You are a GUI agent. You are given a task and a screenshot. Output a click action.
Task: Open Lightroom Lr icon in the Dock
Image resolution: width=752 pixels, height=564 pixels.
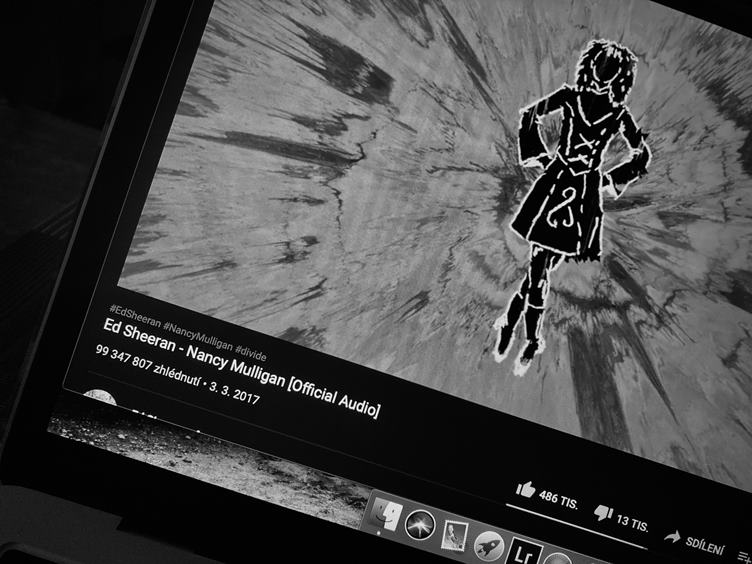click(x=525, y=552)
